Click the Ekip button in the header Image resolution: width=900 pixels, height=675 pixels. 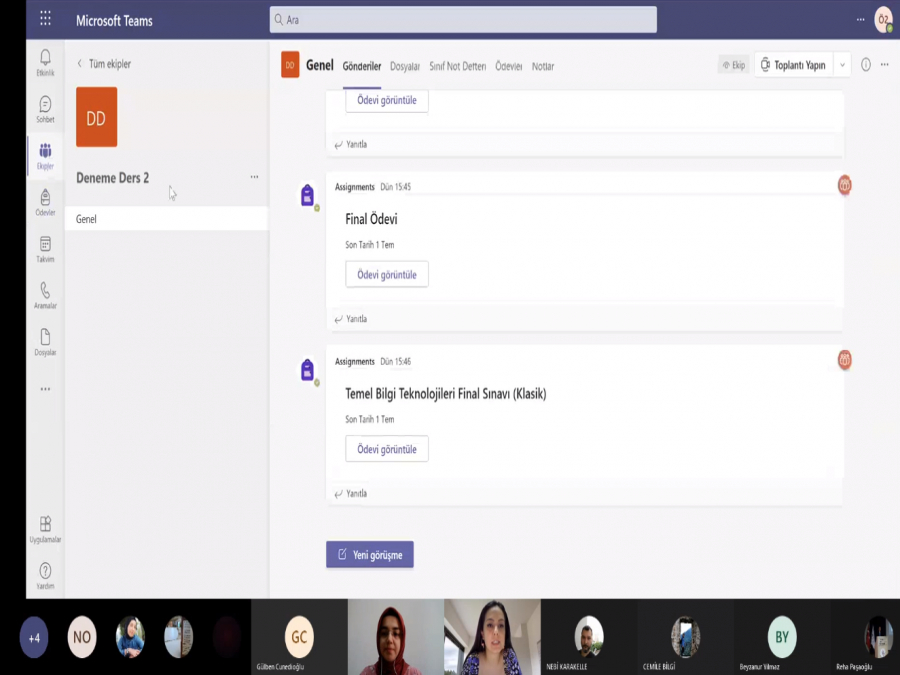734,65
